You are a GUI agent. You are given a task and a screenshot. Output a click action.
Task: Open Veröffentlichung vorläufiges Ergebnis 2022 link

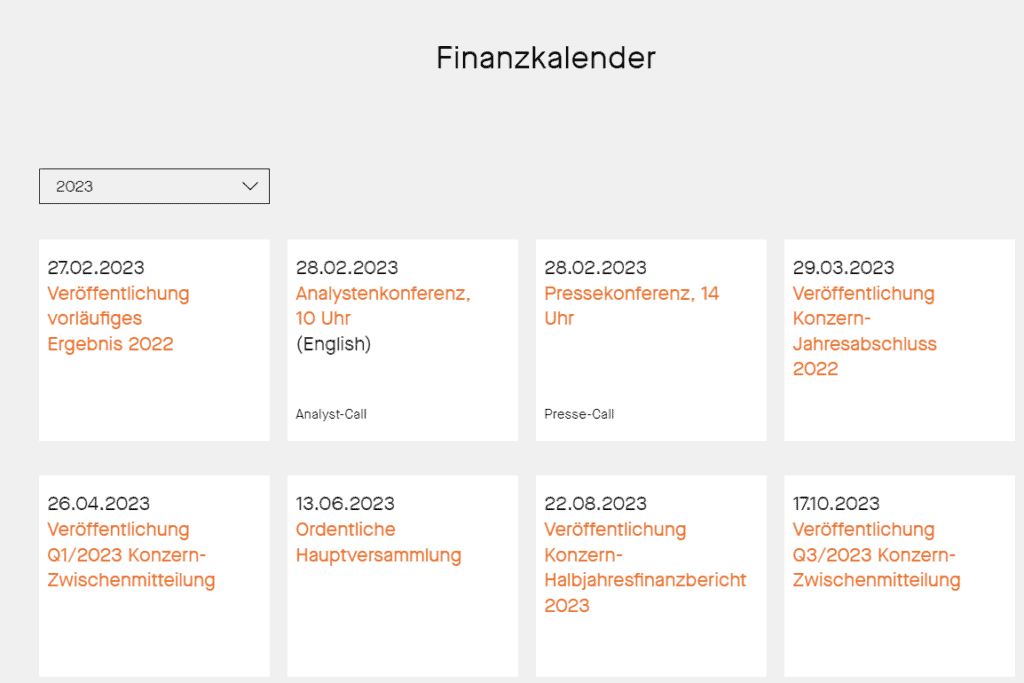[118, 319]
